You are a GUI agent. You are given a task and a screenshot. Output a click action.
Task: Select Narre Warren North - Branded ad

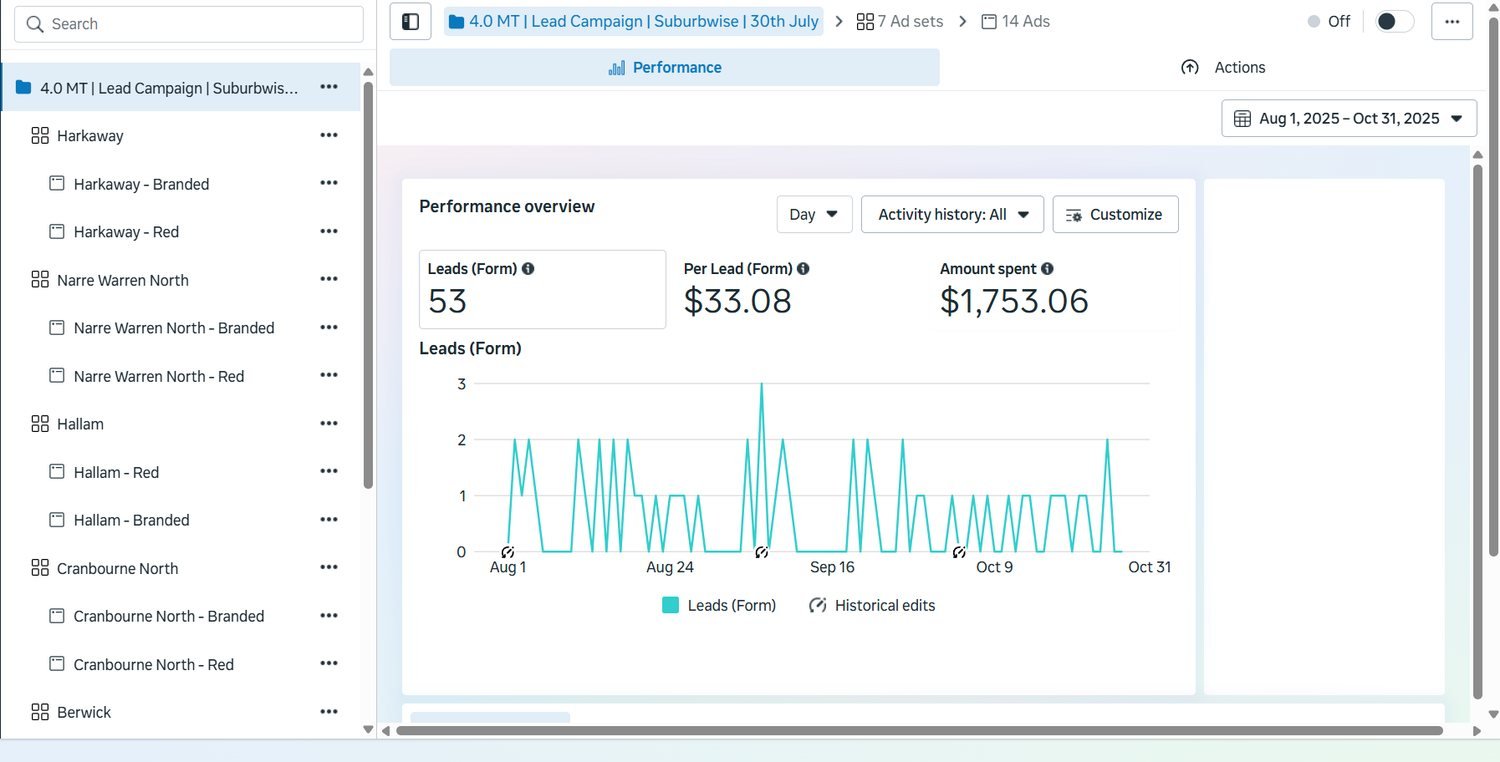point(174,327)
